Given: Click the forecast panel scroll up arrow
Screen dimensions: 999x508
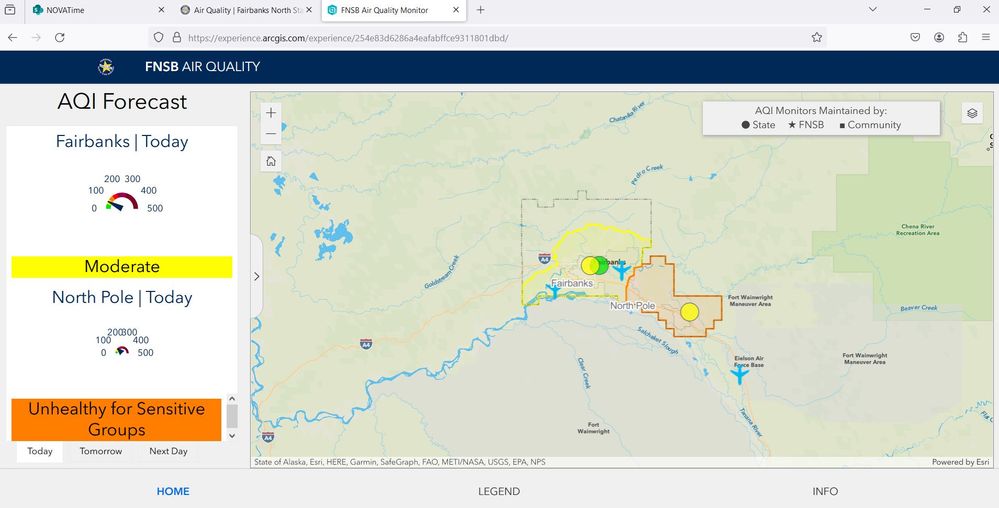Looking at the screenshot, I should coord(232,398).
